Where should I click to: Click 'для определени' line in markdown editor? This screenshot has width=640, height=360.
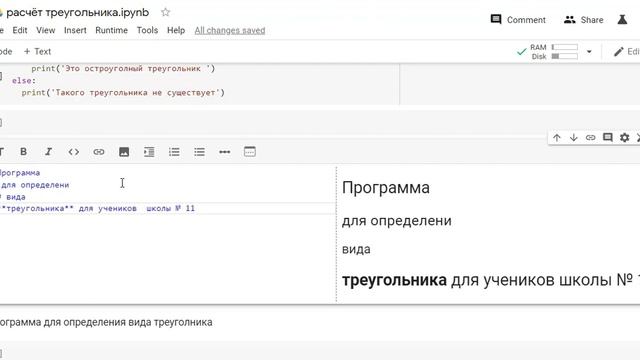pos(35,185)
